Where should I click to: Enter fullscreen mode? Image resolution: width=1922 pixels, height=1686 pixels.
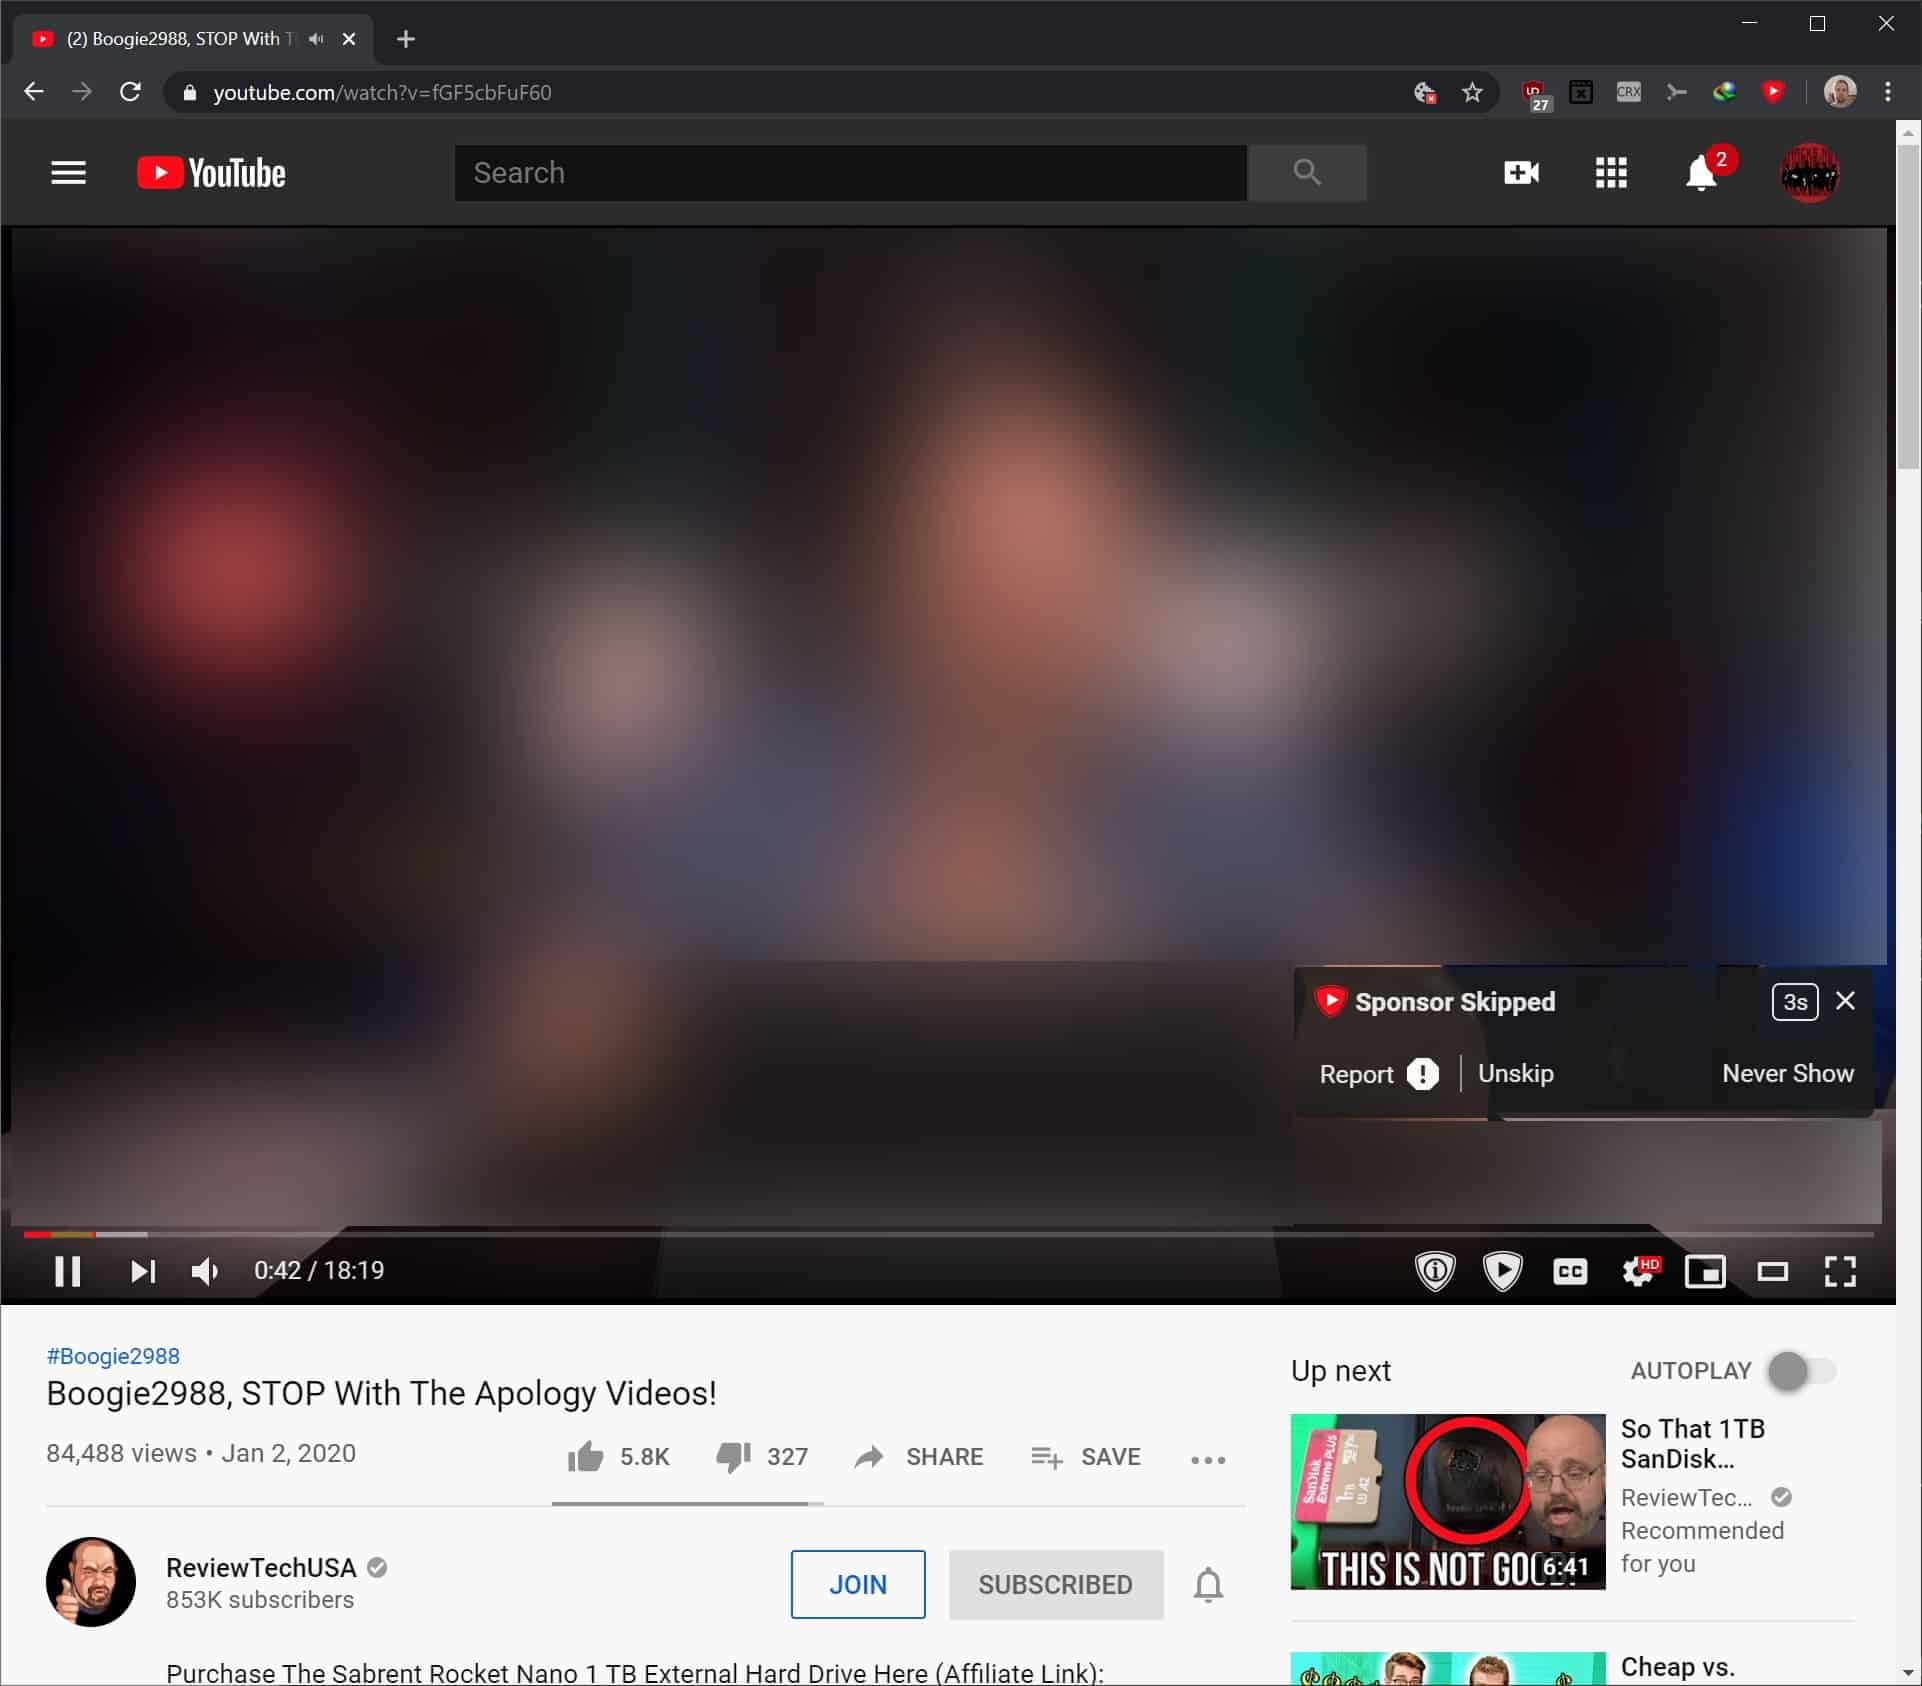point(1842,1271)
